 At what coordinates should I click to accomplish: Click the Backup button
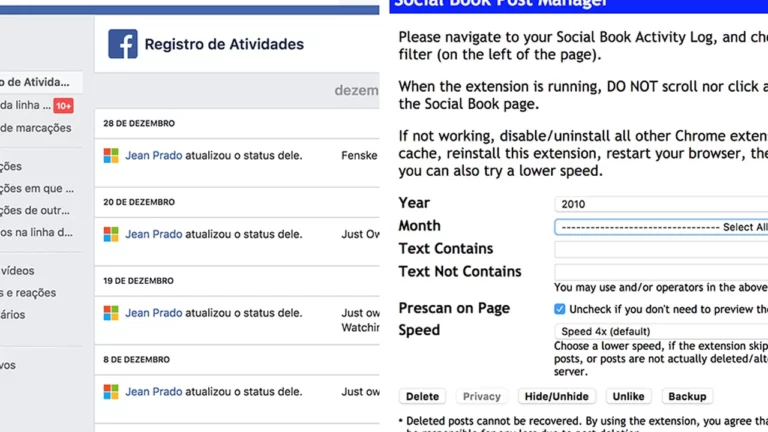687,396
